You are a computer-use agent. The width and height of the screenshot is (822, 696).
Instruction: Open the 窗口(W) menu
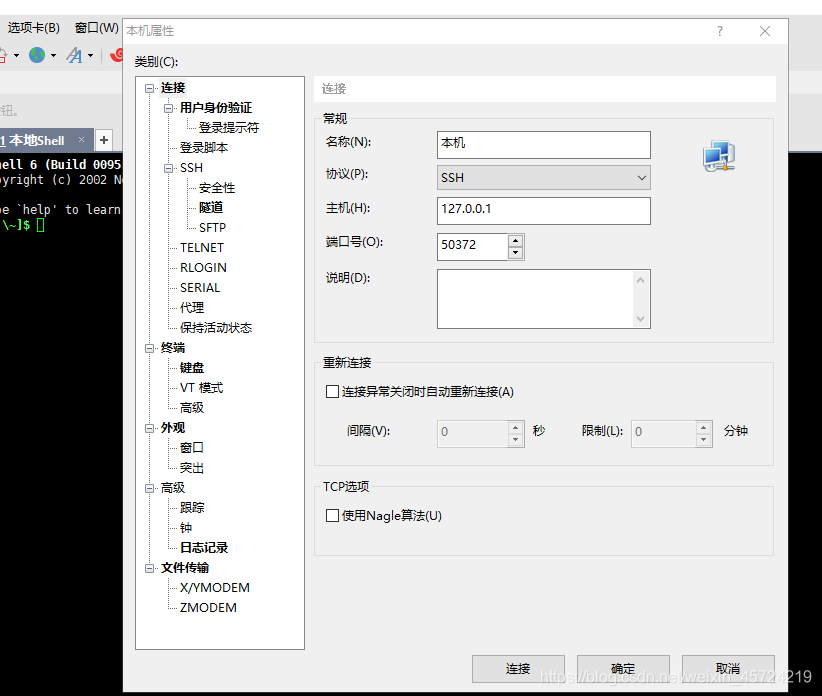tap(97, 27)
